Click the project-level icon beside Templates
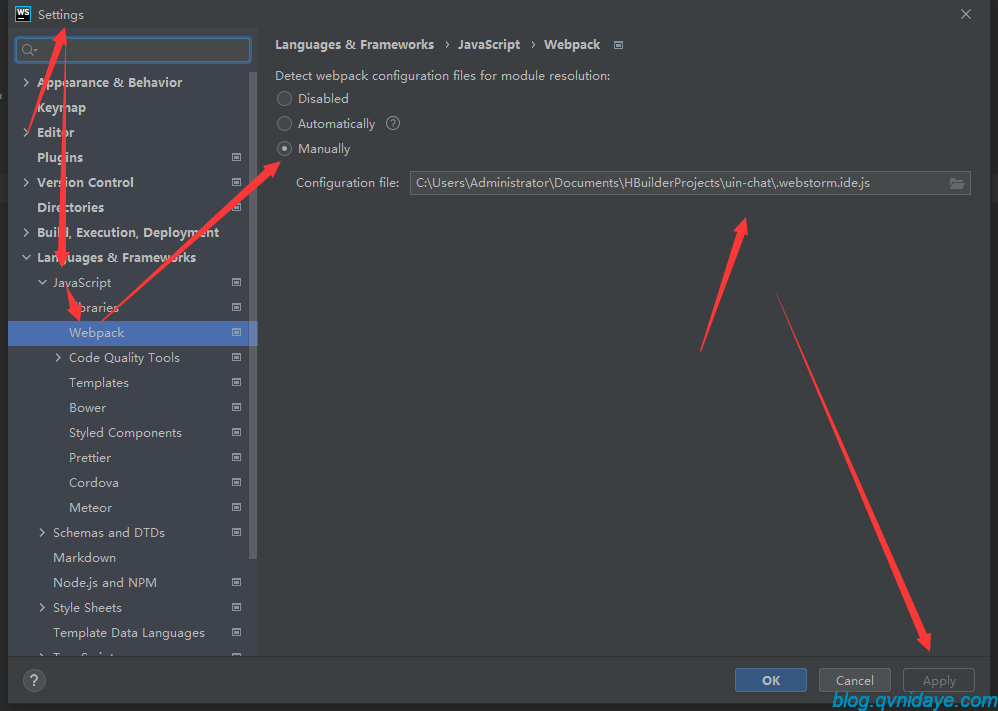Viewport: 998px width, 711px height. 236,382
